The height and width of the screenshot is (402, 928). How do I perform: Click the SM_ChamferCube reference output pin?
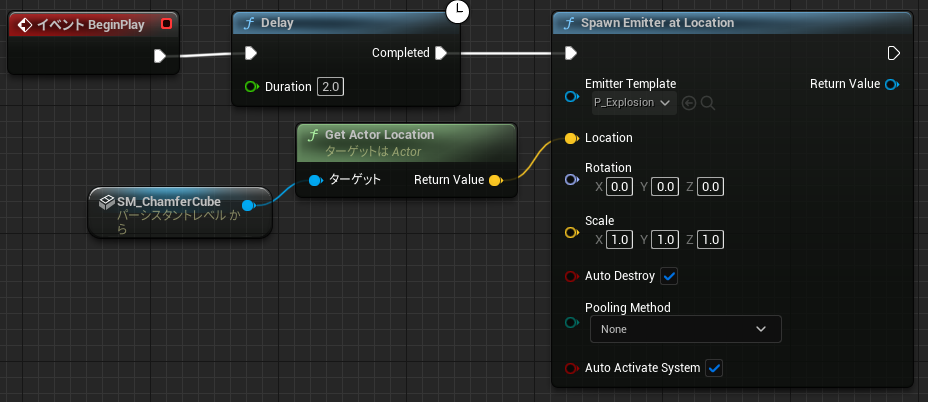(x=249, y=205)
